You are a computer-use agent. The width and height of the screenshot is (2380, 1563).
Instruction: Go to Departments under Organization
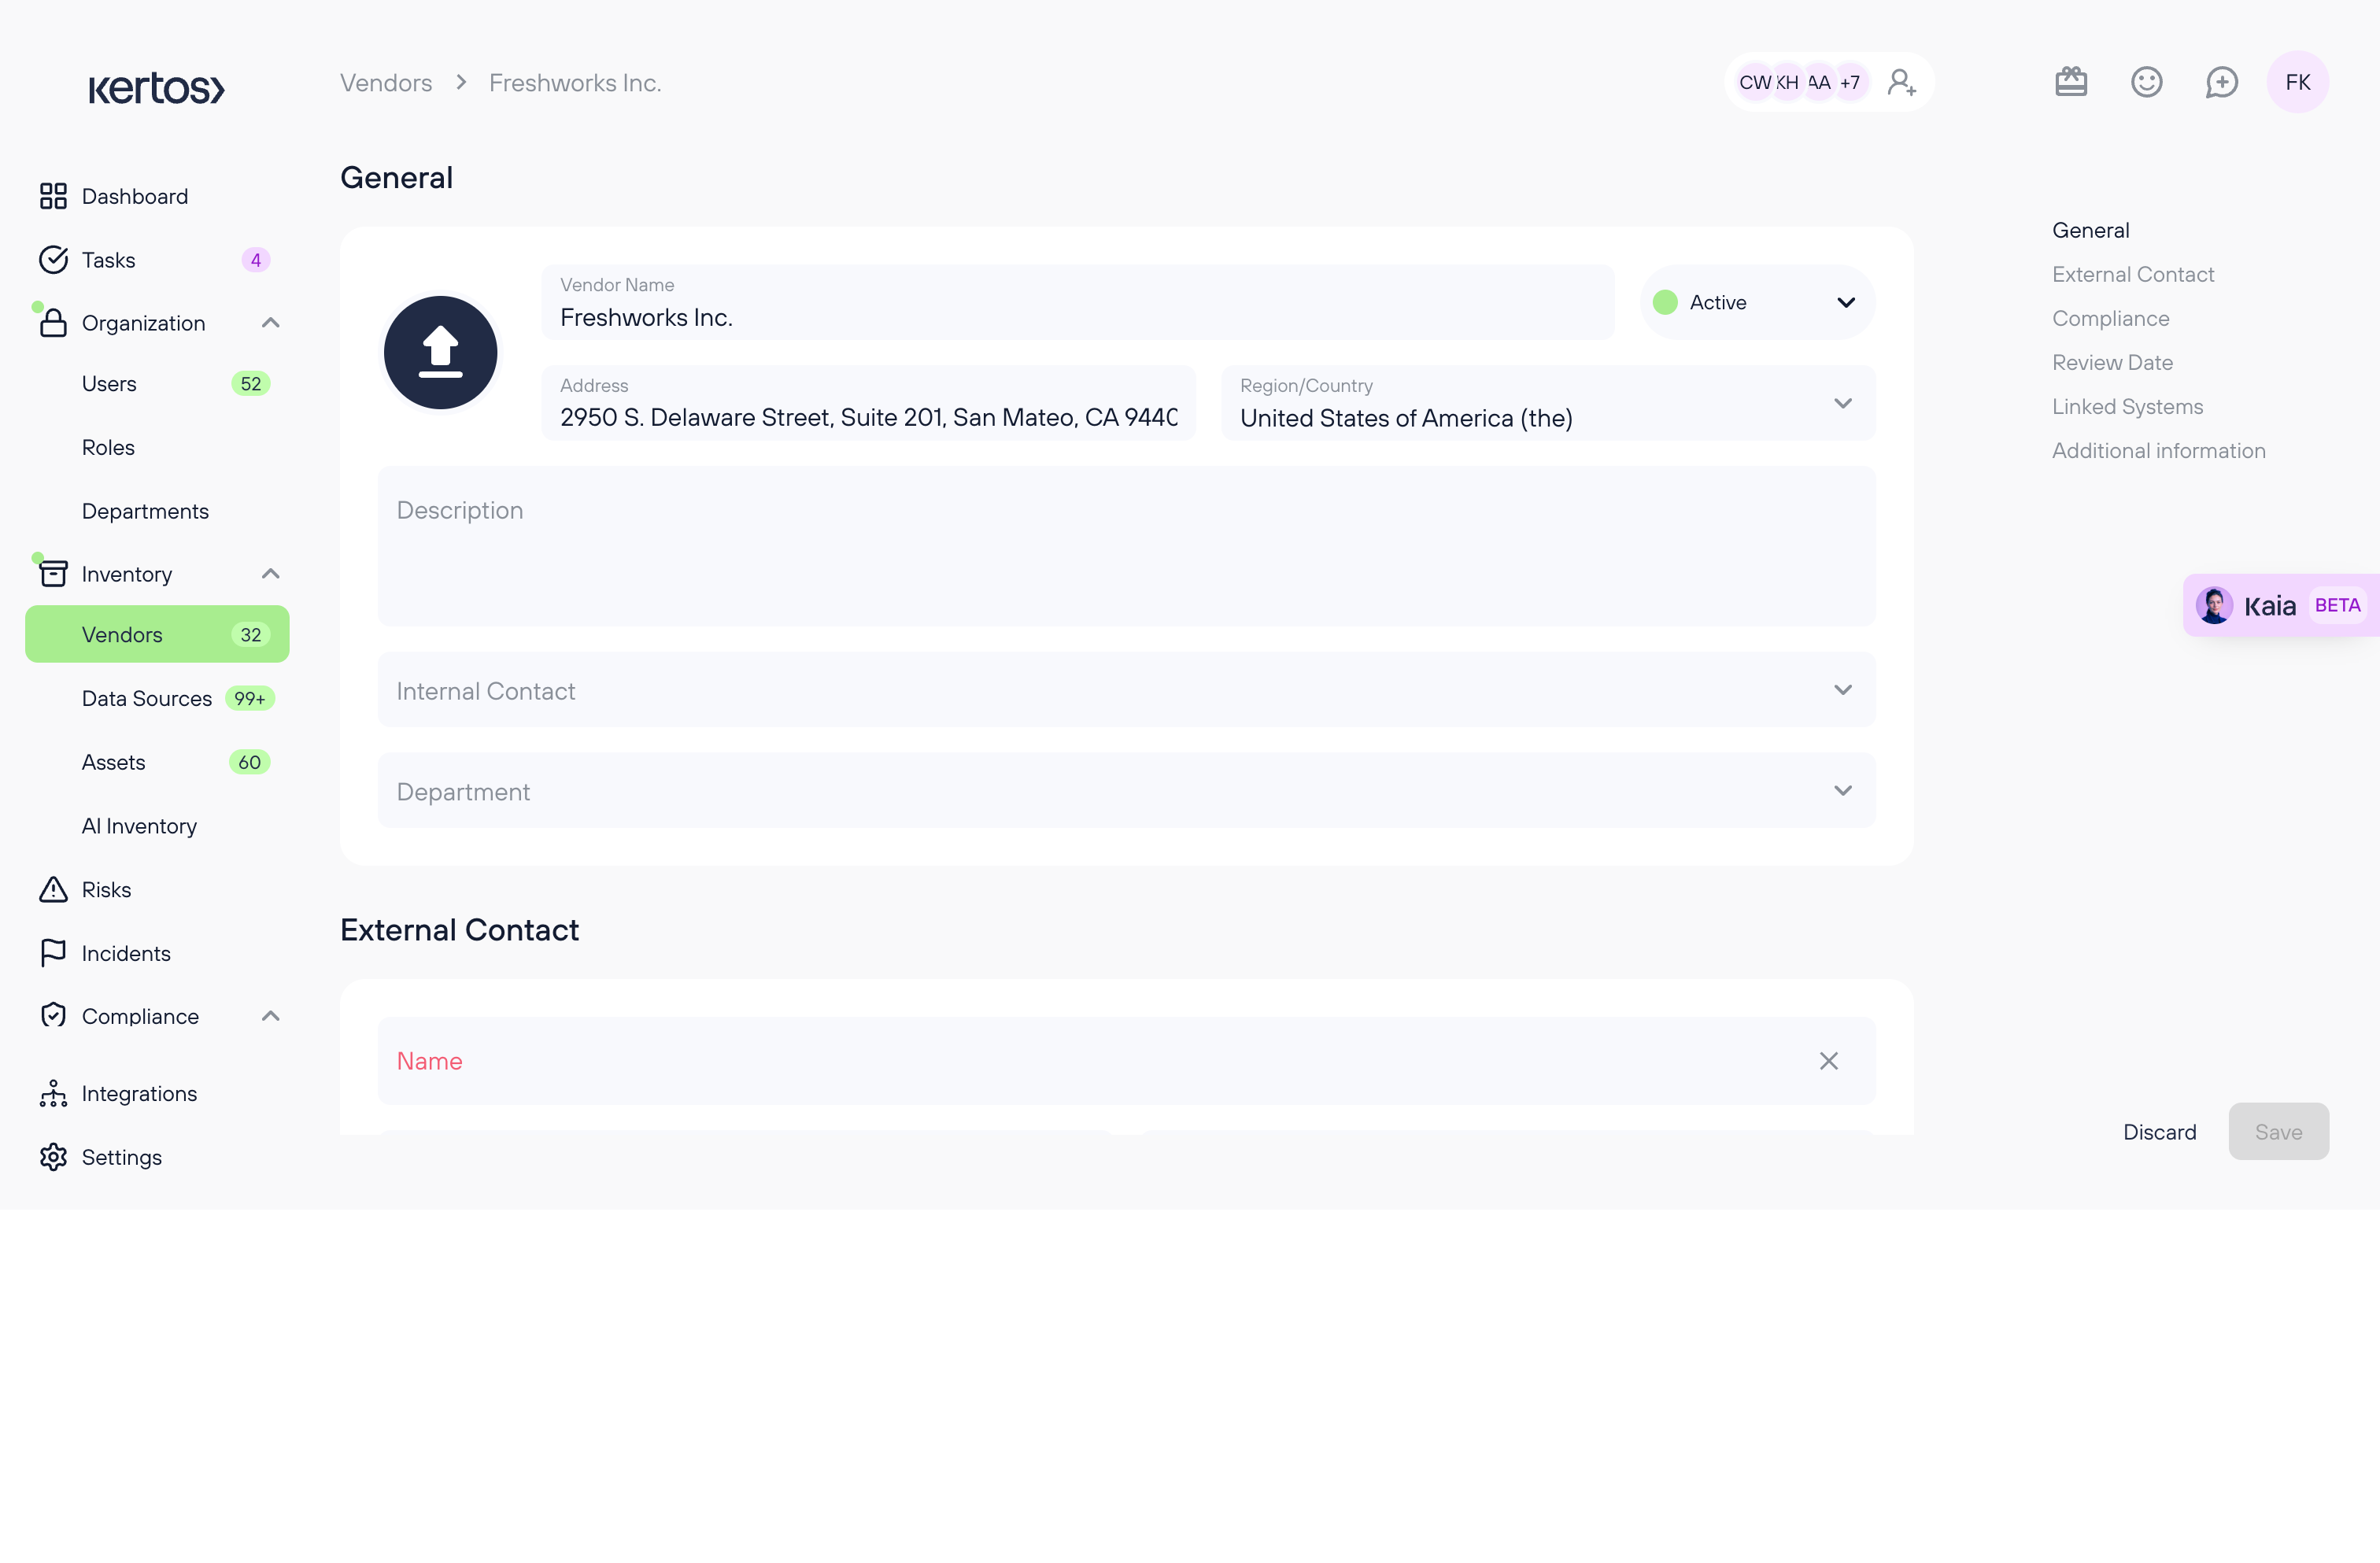145,511
